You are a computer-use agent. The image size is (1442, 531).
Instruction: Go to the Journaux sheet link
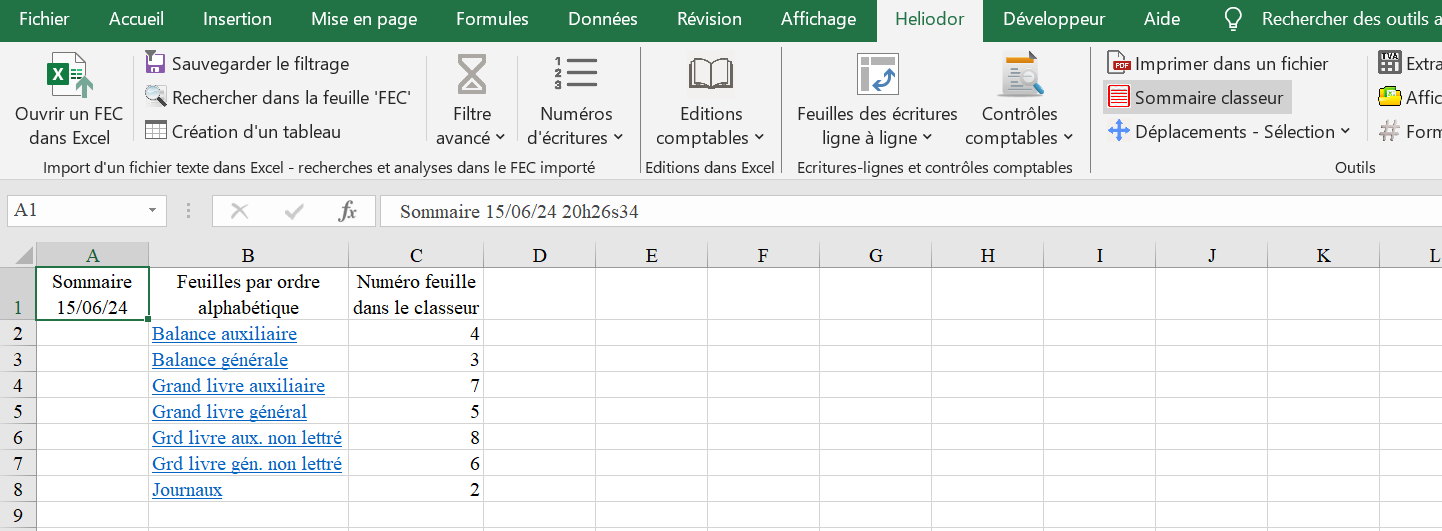(187, 490)
